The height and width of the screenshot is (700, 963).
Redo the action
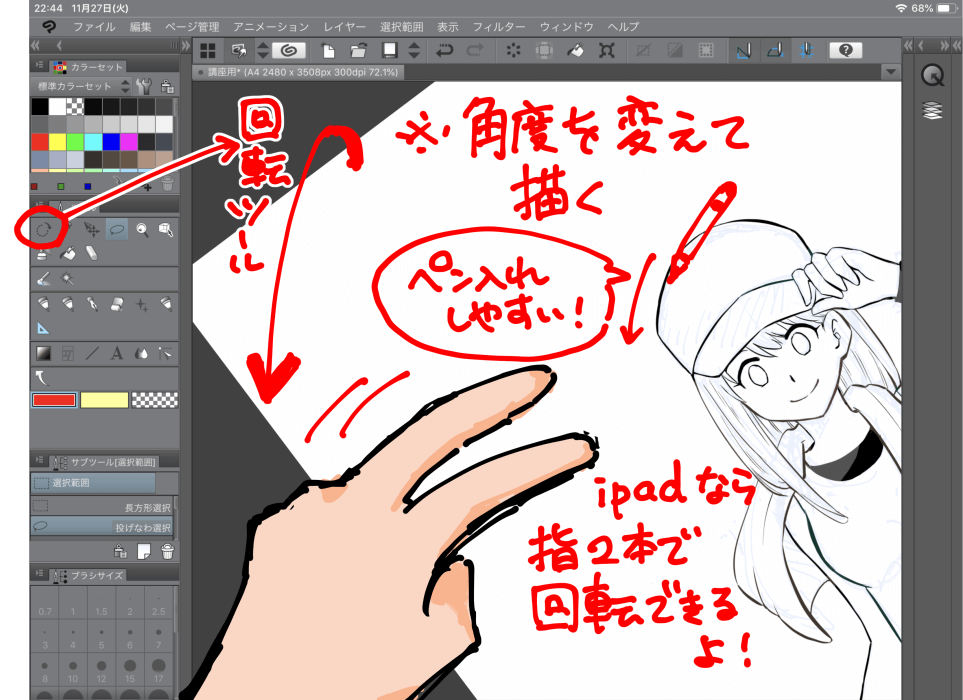tap(475, 50)
